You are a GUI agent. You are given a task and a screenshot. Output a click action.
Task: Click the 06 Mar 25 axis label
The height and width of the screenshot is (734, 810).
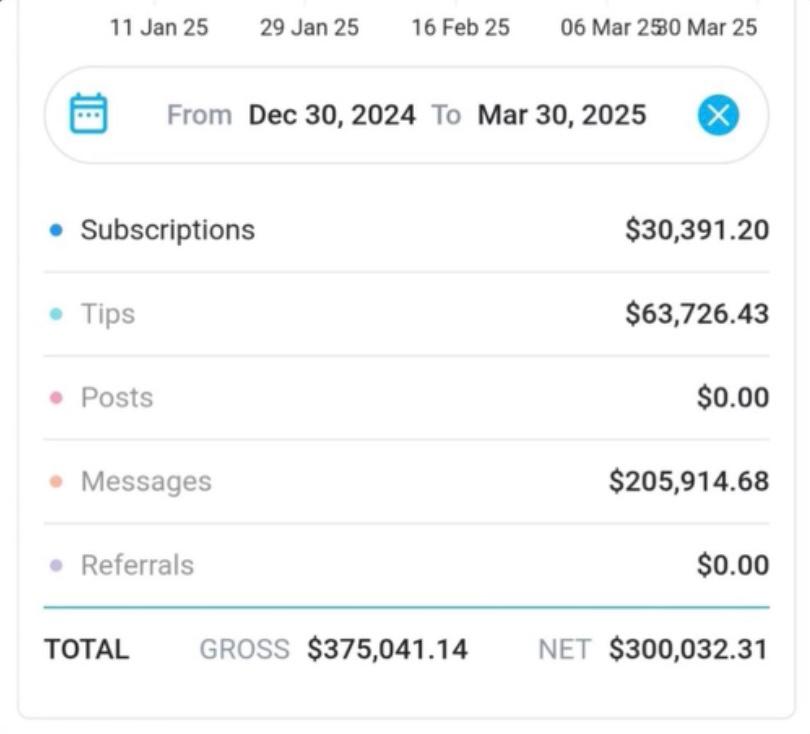605,27
